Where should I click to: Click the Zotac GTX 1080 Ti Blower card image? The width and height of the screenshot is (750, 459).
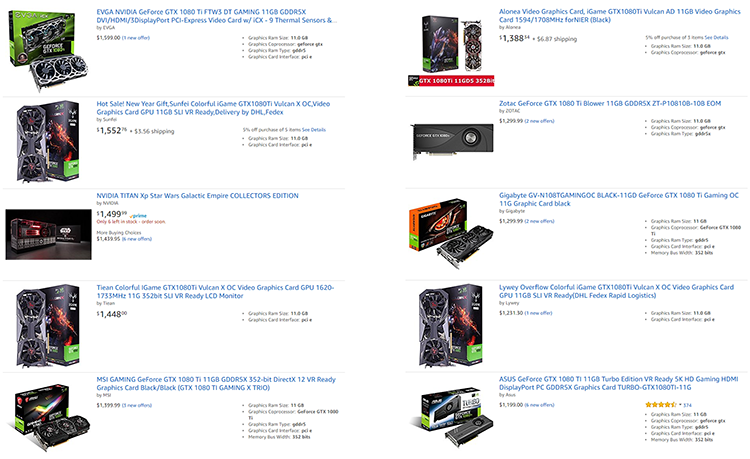pyautogui.click(x=452, y=140)
